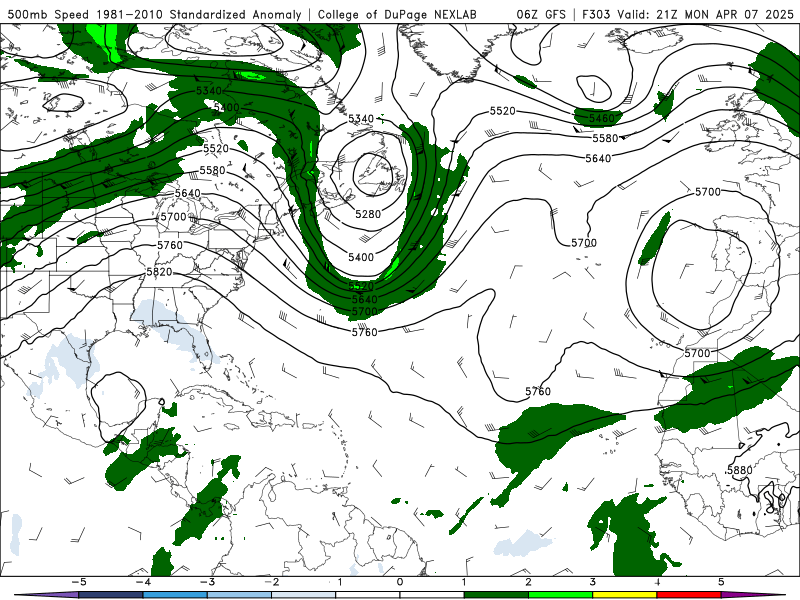Click the medium blue swatch between -4 and -3

[x=175, y=595]
